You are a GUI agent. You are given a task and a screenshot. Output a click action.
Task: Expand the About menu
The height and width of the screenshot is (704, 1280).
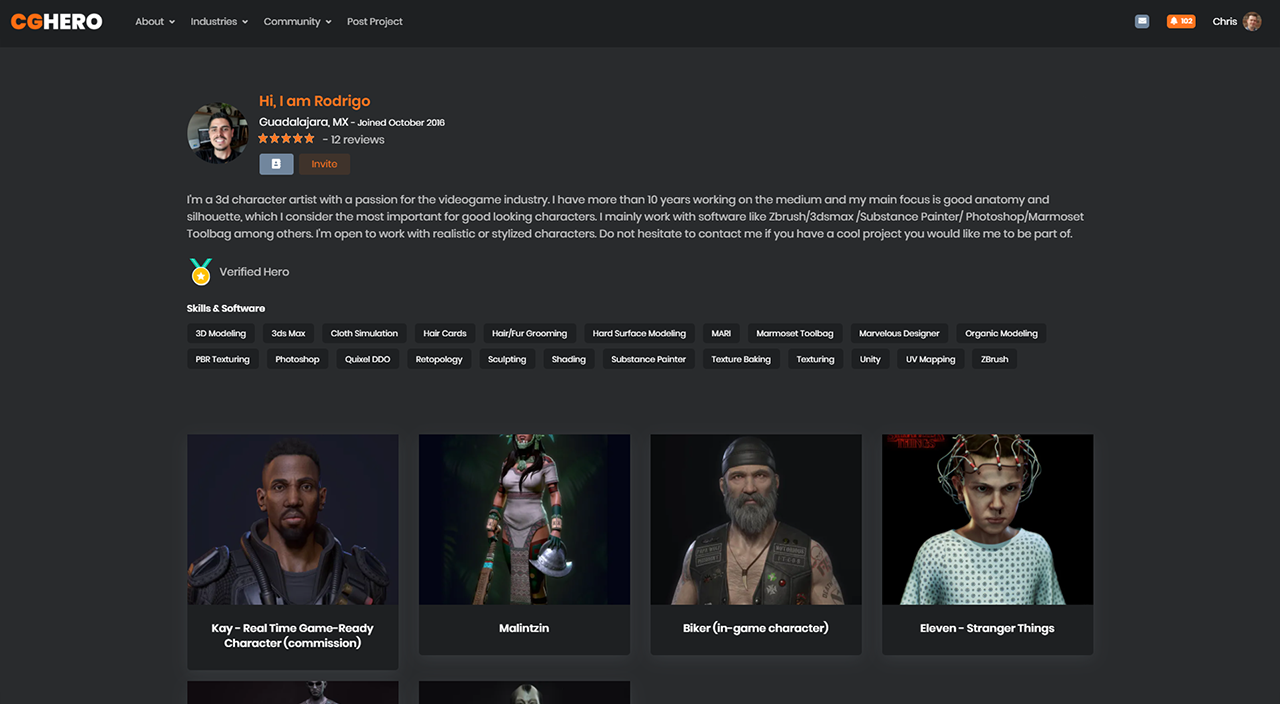155,21
